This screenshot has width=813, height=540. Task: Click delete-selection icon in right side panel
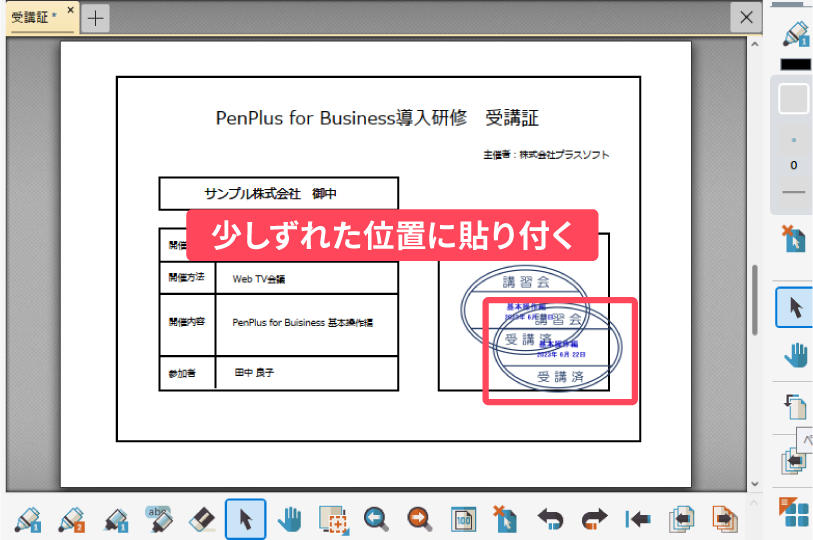pos(795,239)
